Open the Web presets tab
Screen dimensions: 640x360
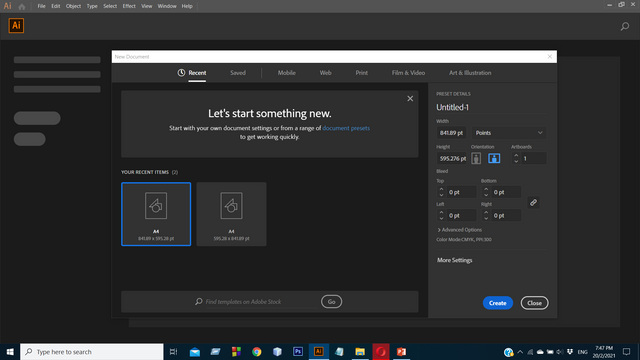[x=325, y=73]
